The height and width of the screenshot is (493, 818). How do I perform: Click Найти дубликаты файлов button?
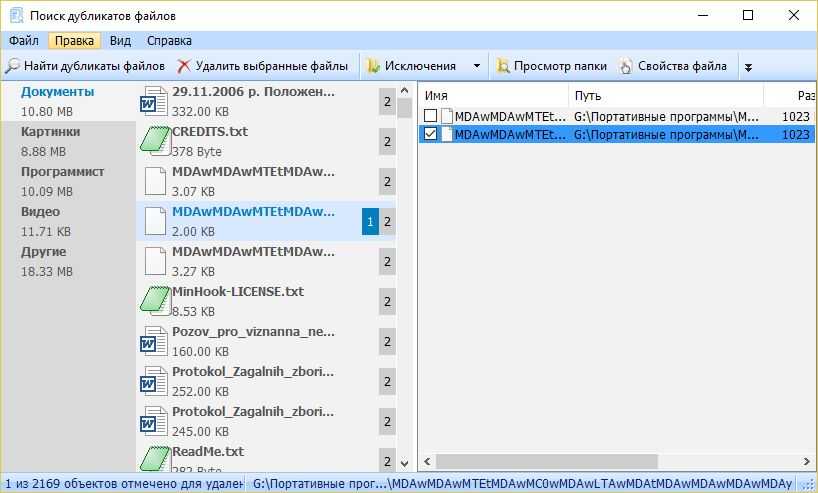[x=86, y=66]
